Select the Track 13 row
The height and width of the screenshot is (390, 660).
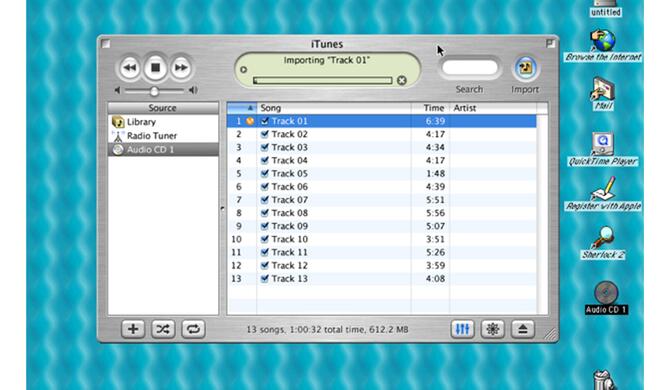(x=382, y=279)
